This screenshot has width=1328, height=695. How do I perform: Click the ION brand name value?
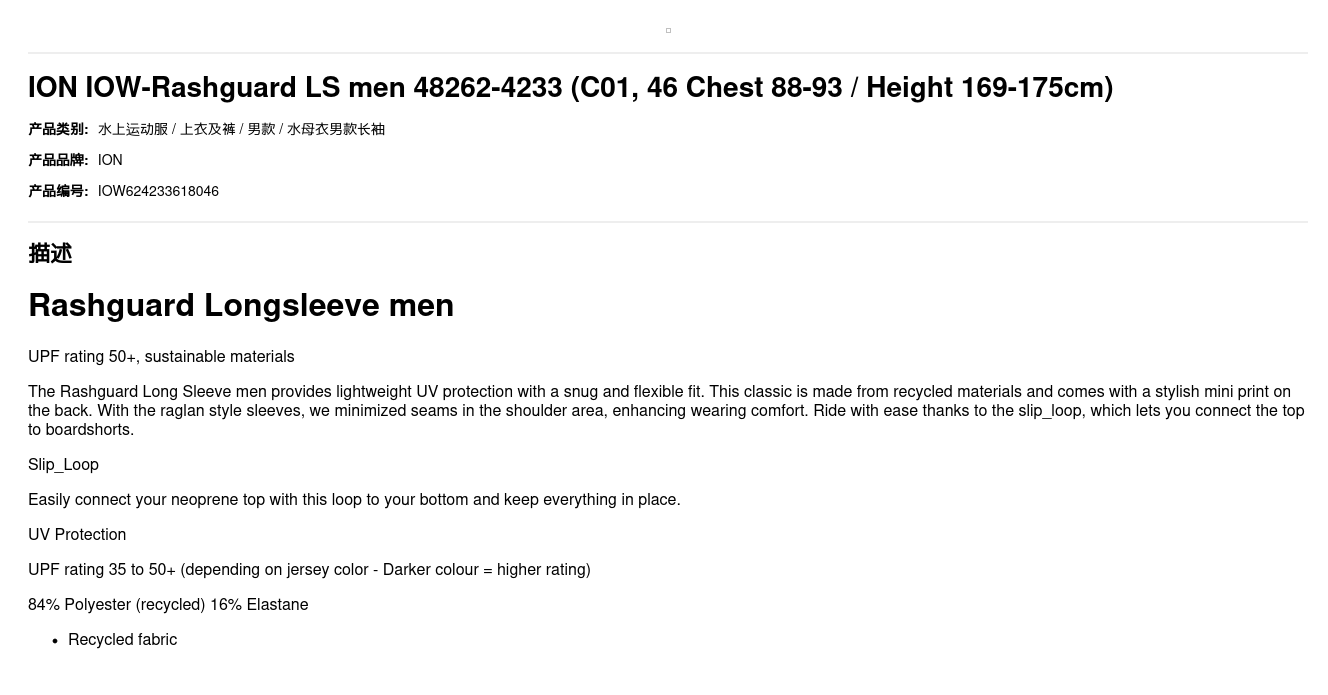point(110,160)
